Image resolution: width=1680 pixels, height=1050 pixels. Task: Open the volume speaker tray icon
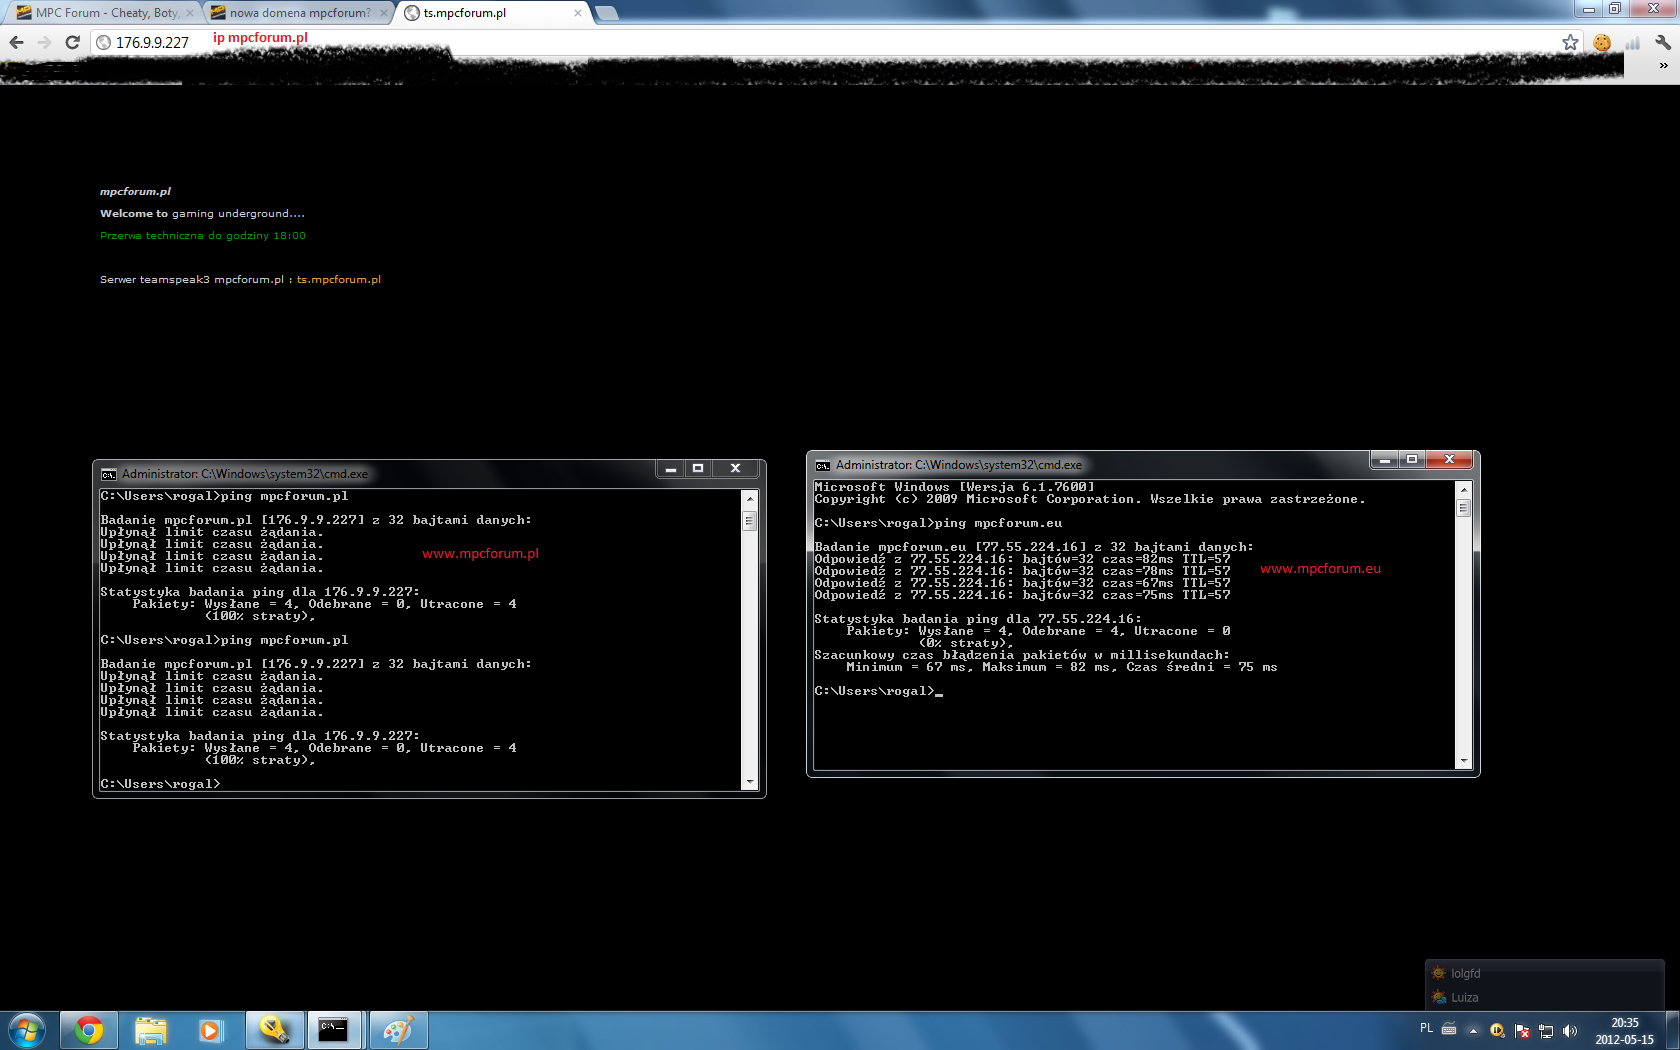pos(1570,1030)
